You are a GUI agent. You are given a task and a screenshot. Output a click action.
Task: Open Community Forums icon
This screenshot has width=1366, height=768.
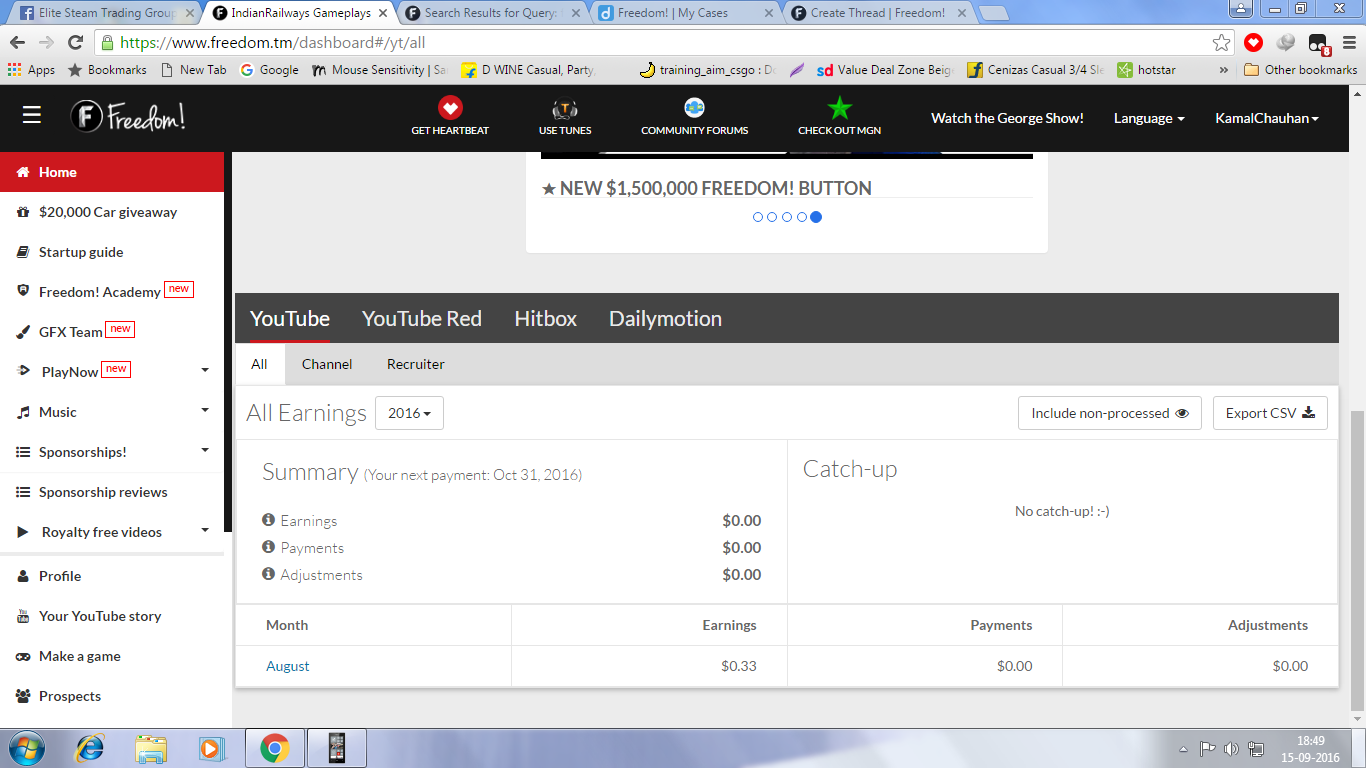[694, 107]
